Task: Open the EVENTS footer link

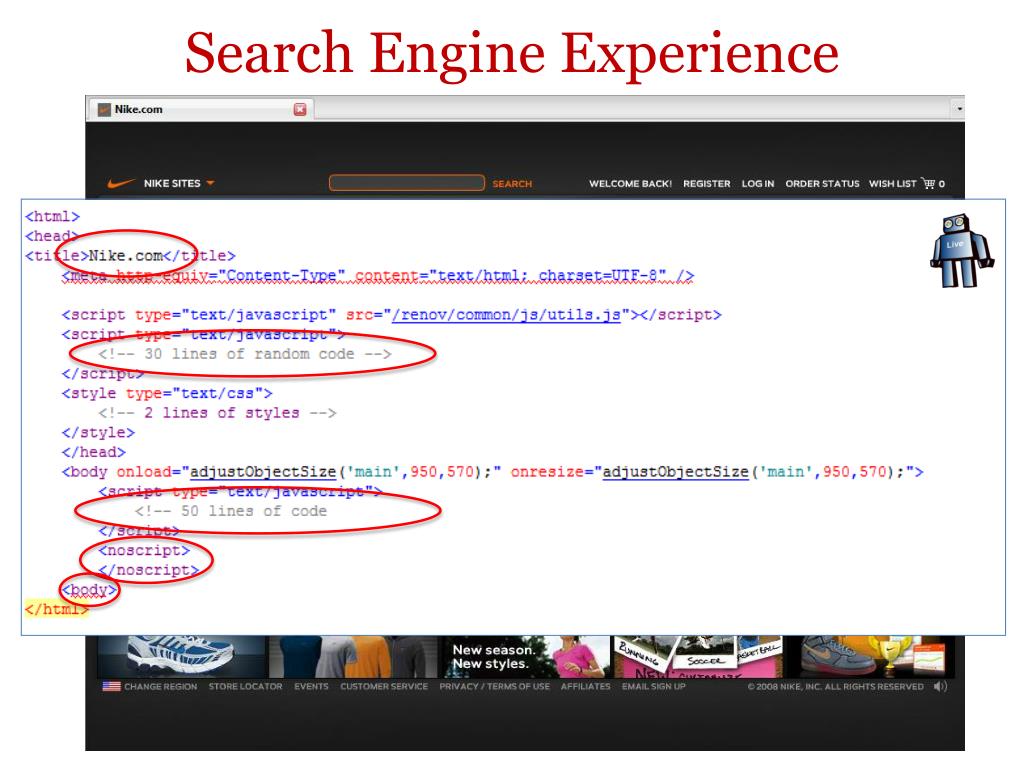Action: 312,687
